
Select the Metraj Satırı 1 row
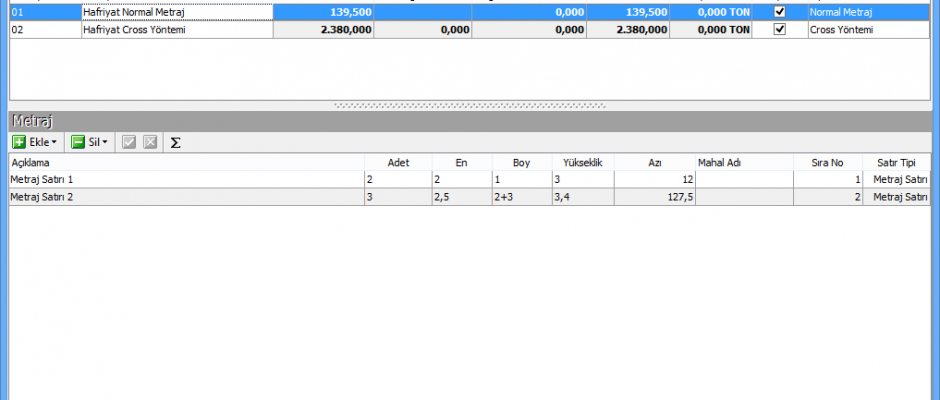pos(185,179)
